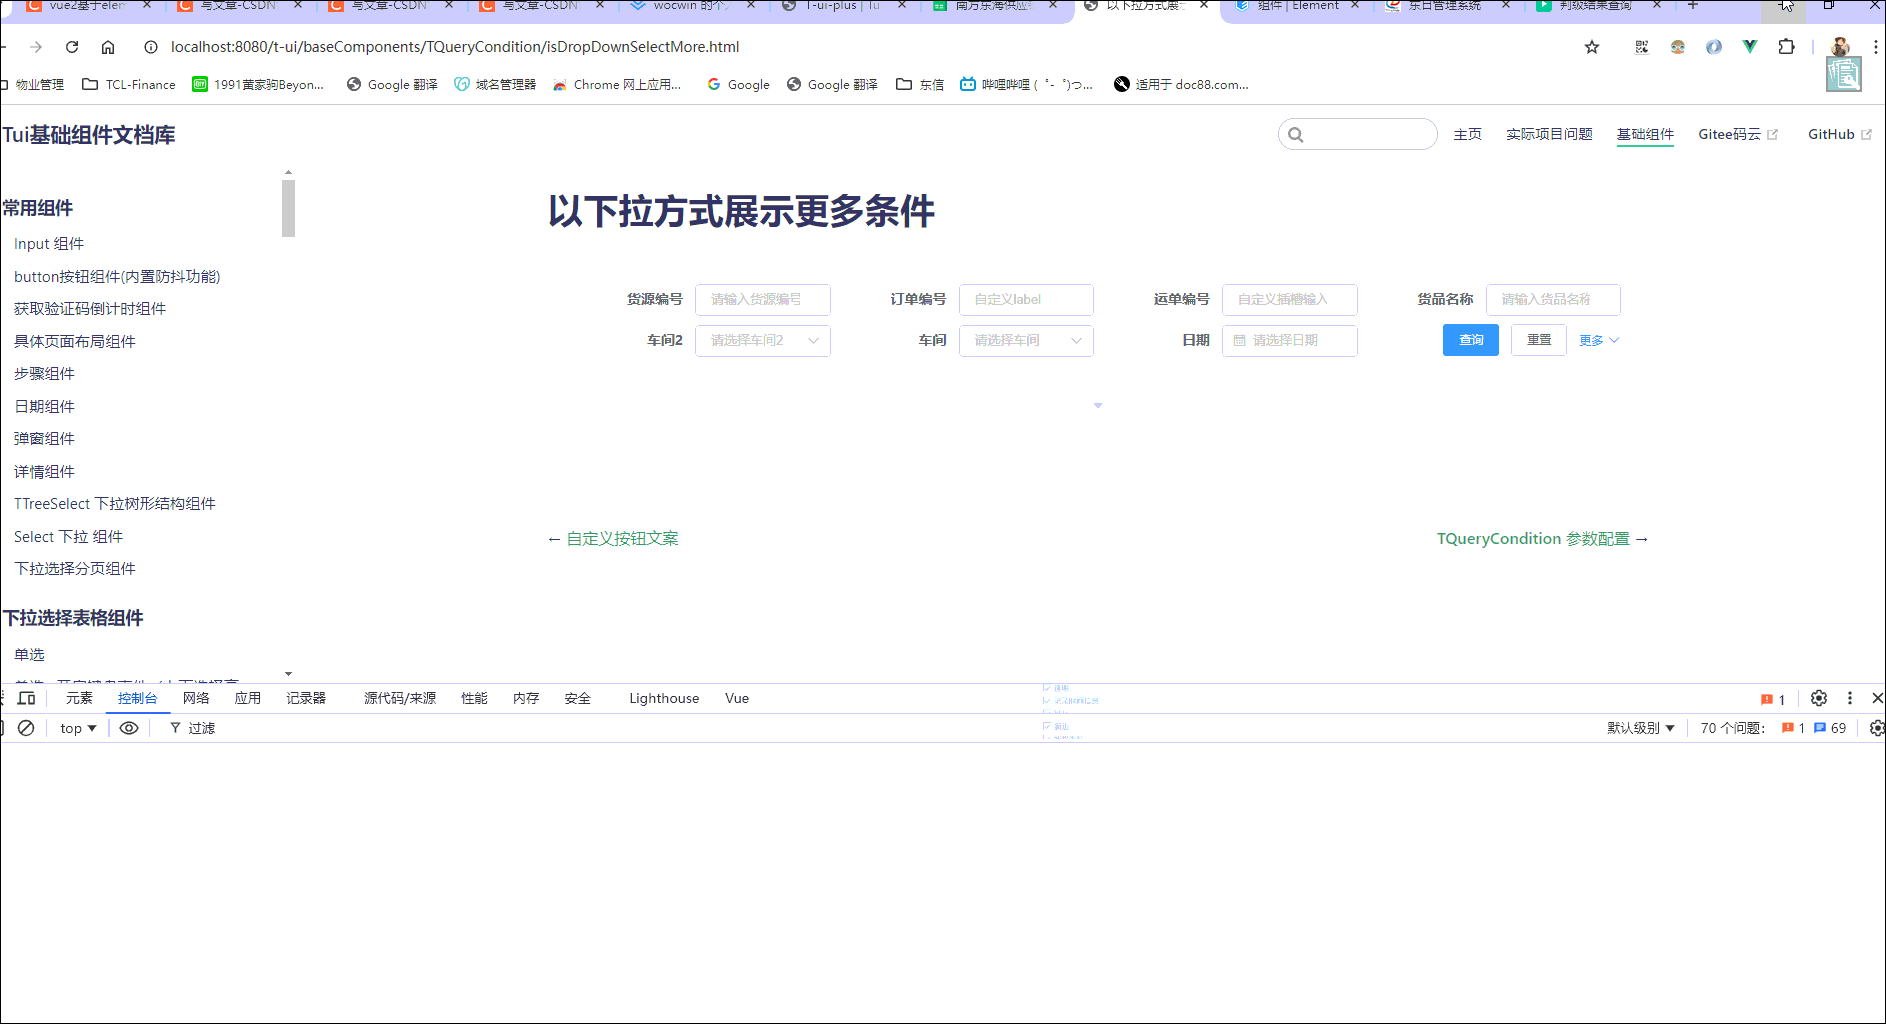The width and height of the screenshot is (1886, 1024).
Task: Toggle the live expression eye icon
Action: 128,728
